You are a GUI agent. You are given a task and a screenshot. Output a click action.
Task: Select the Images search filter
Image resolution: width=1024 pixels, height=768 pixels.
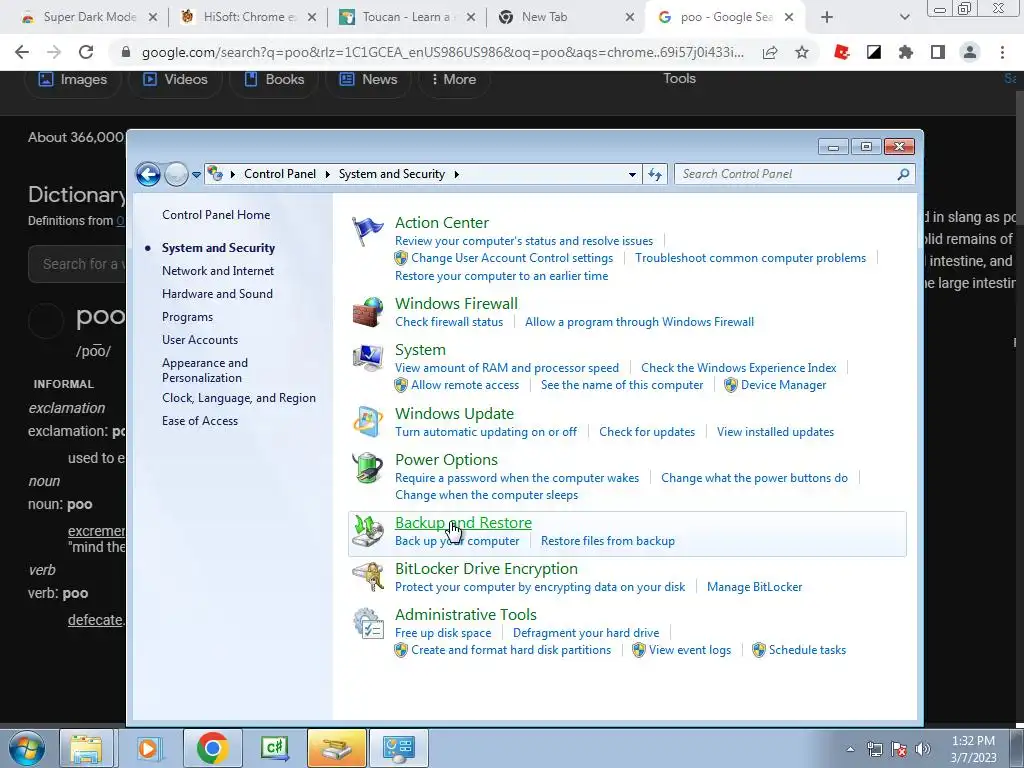coord(73,80)
